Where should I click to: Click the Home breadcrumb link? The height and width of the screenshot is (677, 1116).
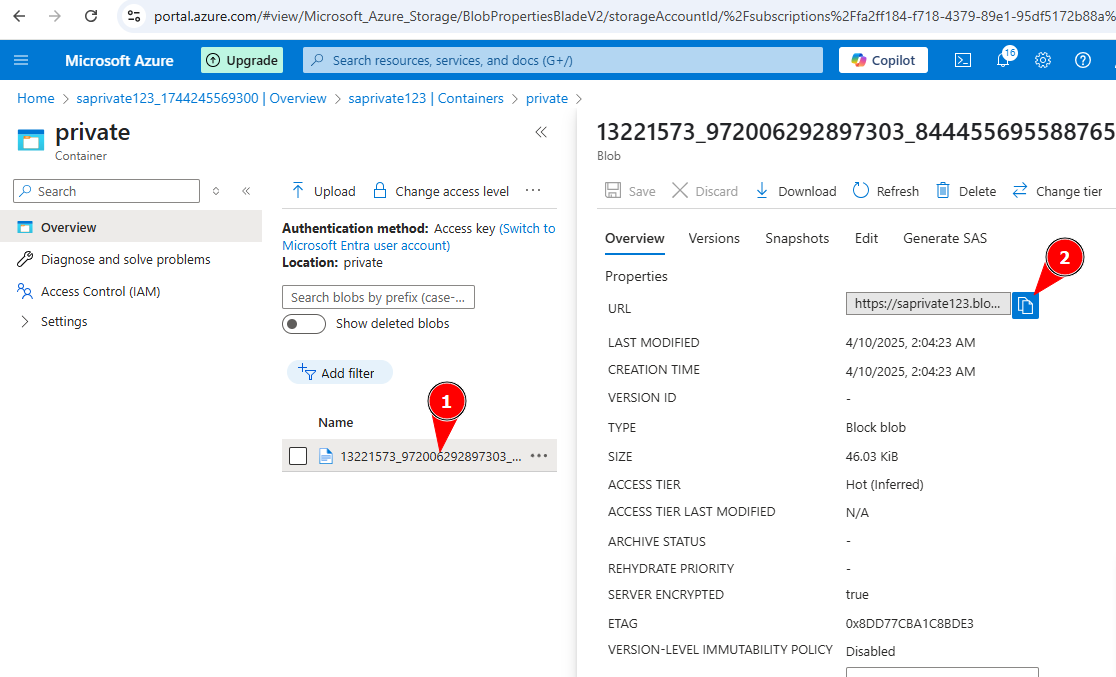36,98
